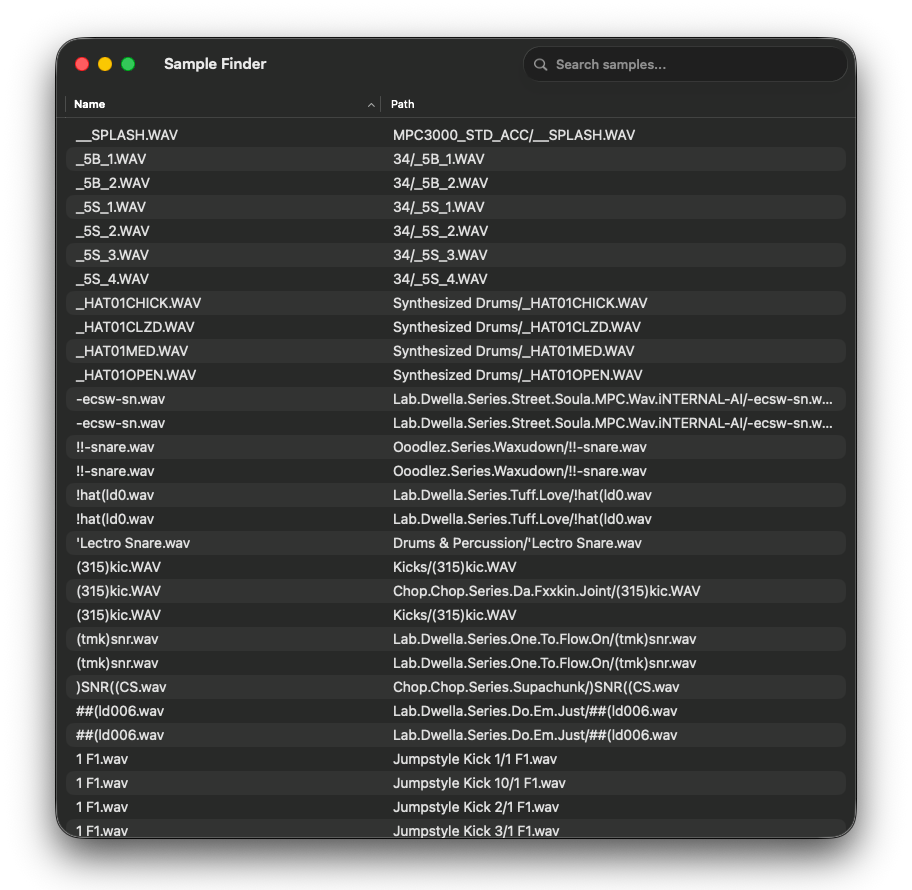
Task: Click path MPC3000_STD_ACC/__SPLASH.WAV
Action: [514, 135]
